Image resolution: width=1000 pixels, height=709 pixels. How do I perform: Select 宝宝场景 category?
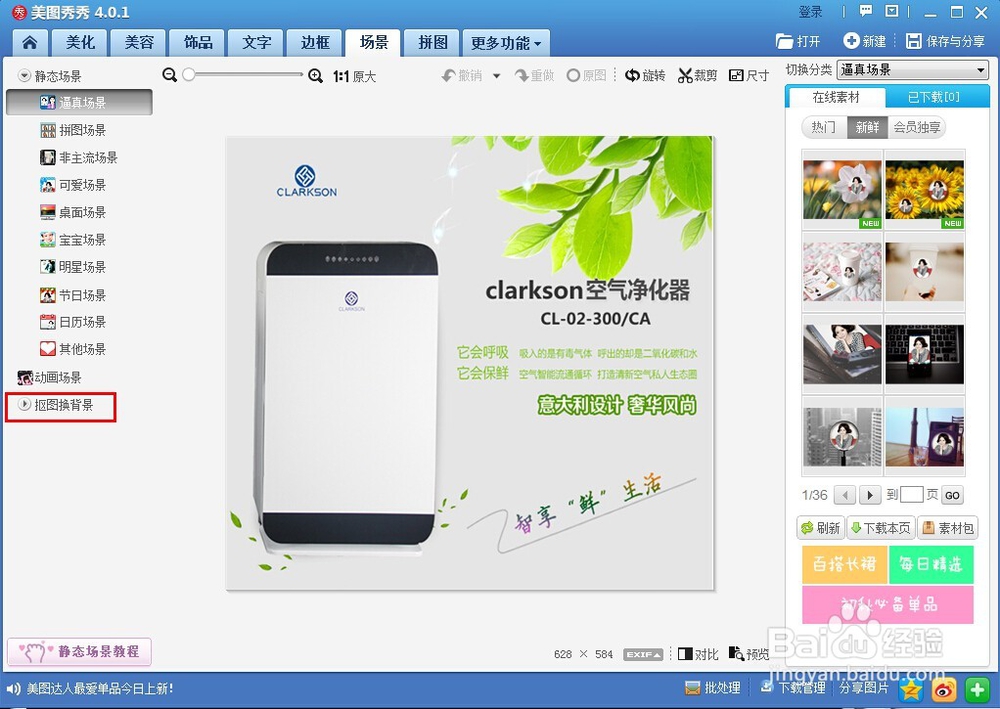(x=73, y=240)
